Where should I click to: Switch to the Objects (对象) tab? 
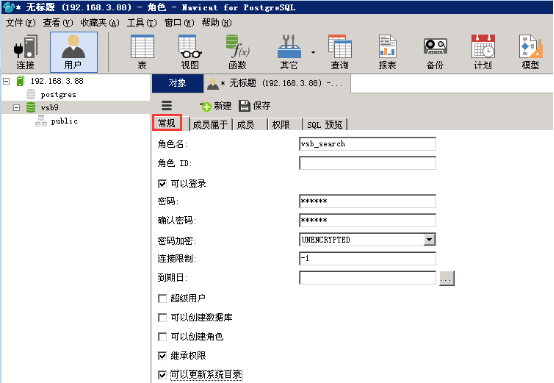point(178,83)
